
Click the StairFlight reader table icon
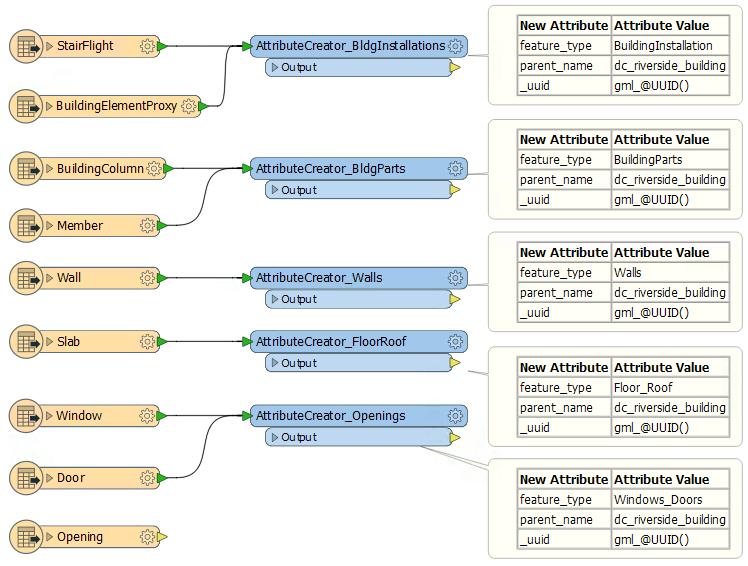point(27,46)
